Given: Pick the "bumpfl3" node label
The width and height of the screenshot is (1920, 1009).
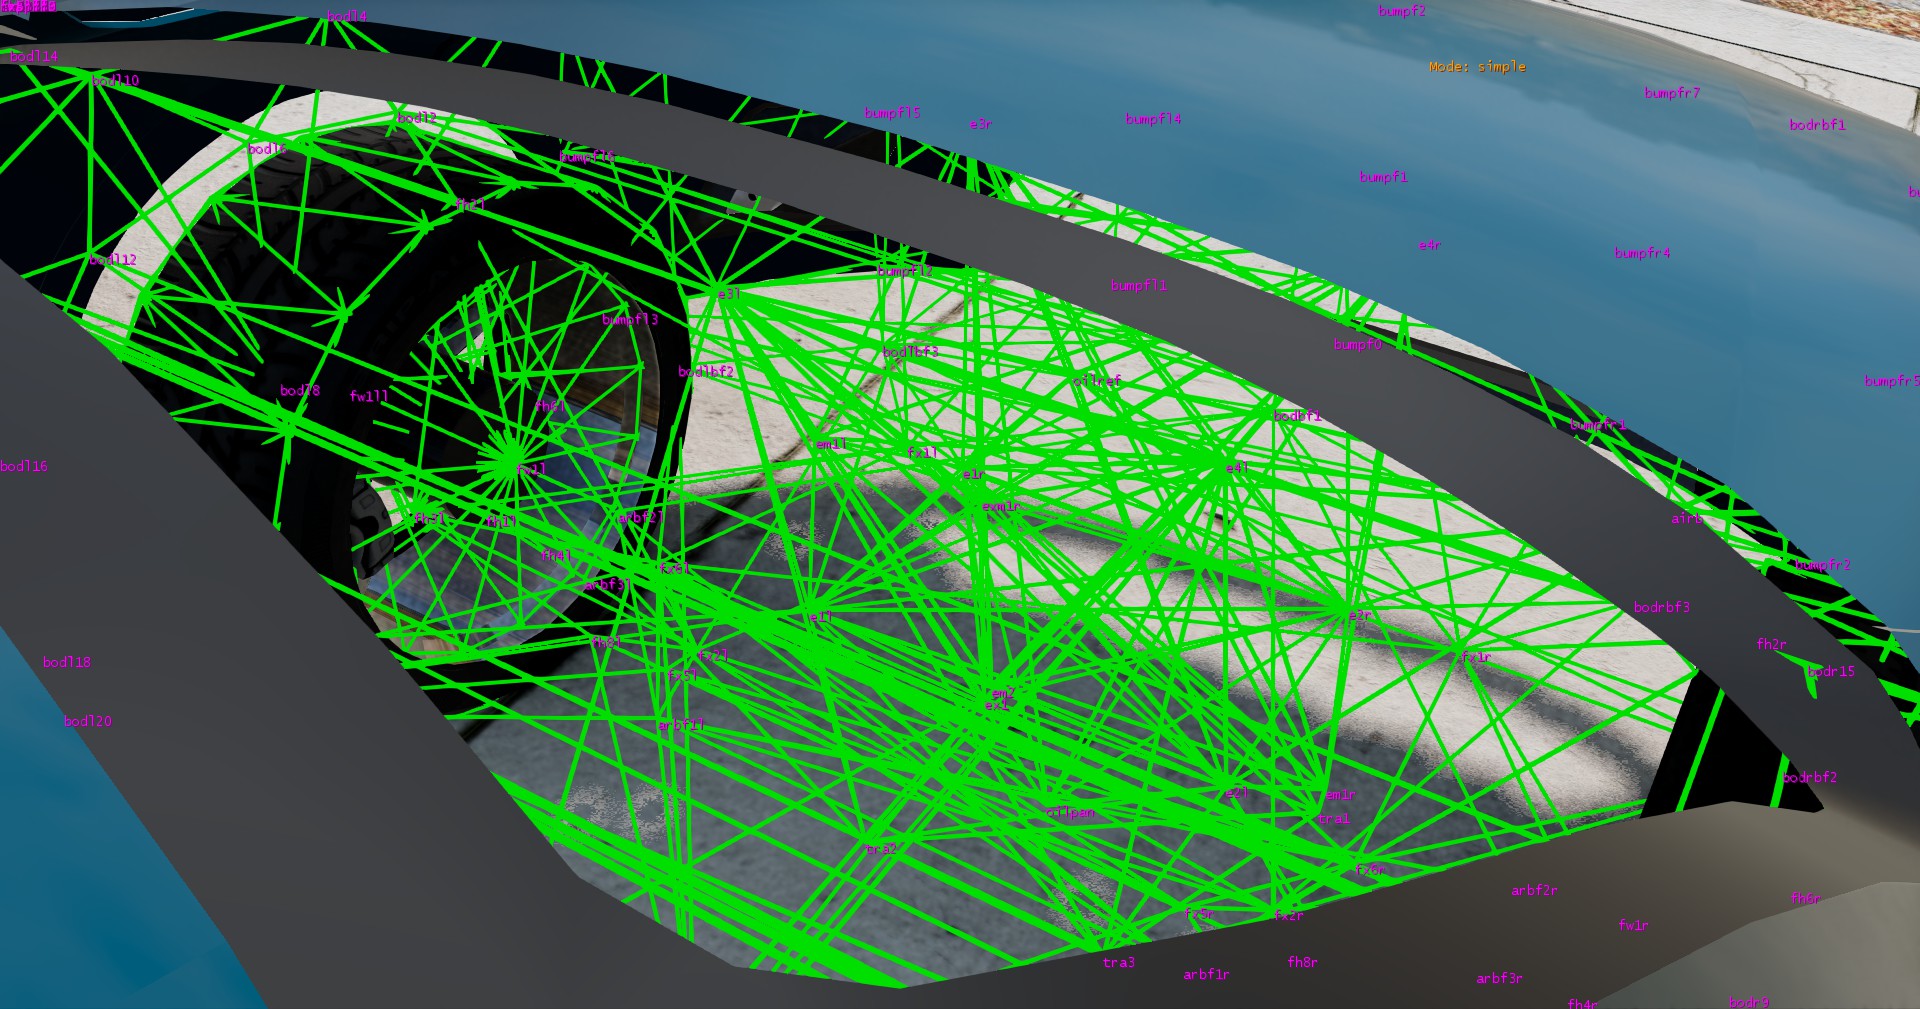Looking at the screenshot, I should [x=630, y=320].
